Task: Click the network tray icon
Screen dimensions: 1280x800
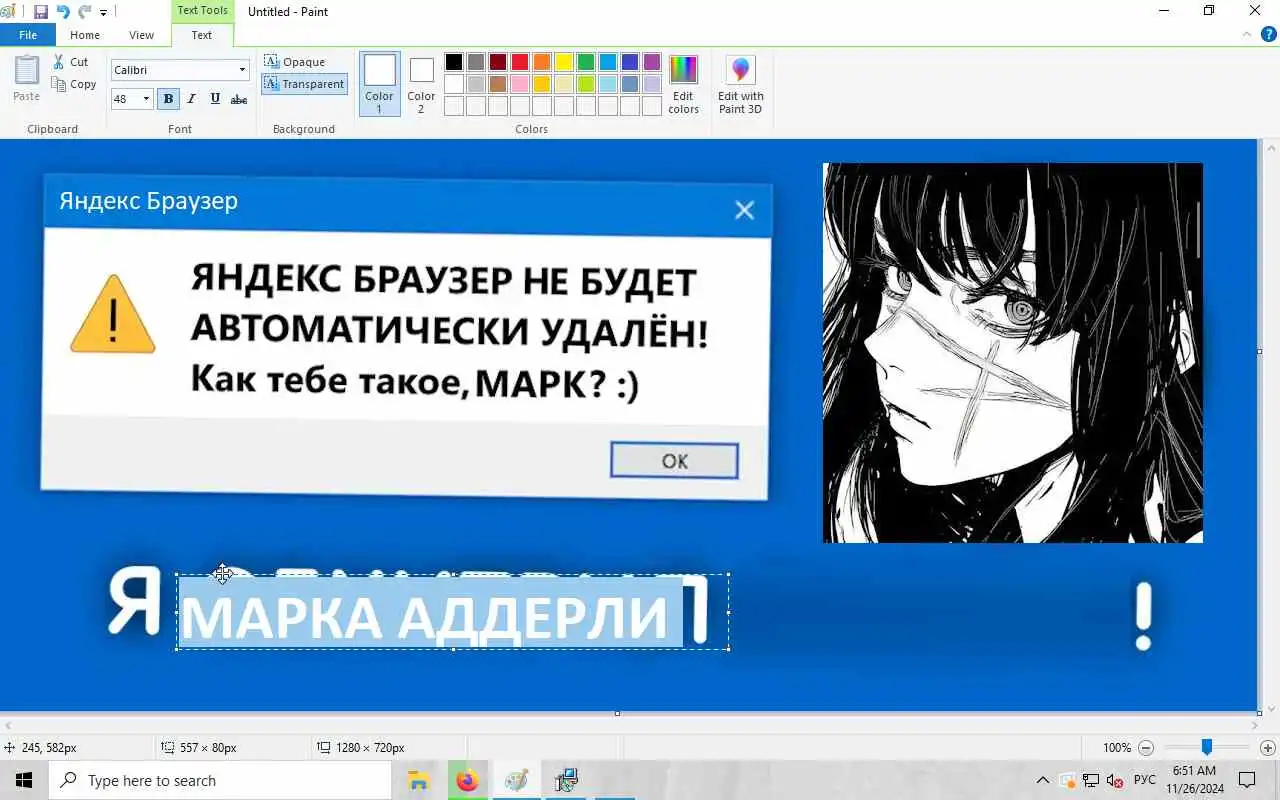Action: [x=1091, y=780]
